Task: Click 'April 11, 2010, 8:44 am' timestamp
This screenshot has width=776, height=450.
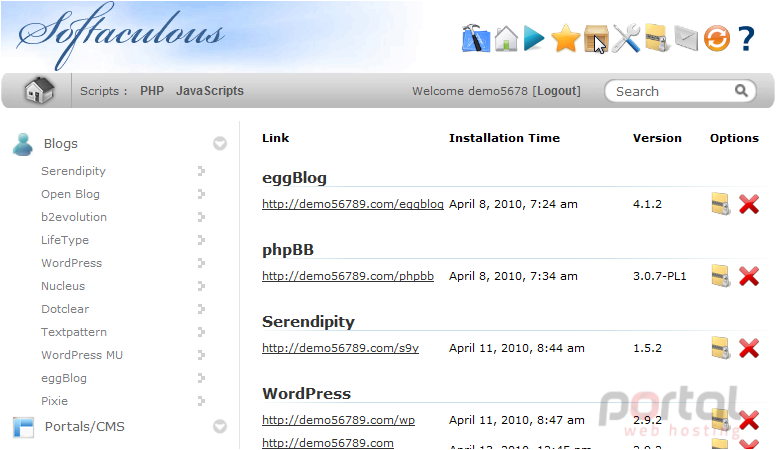Action: [x=517, y=348]
